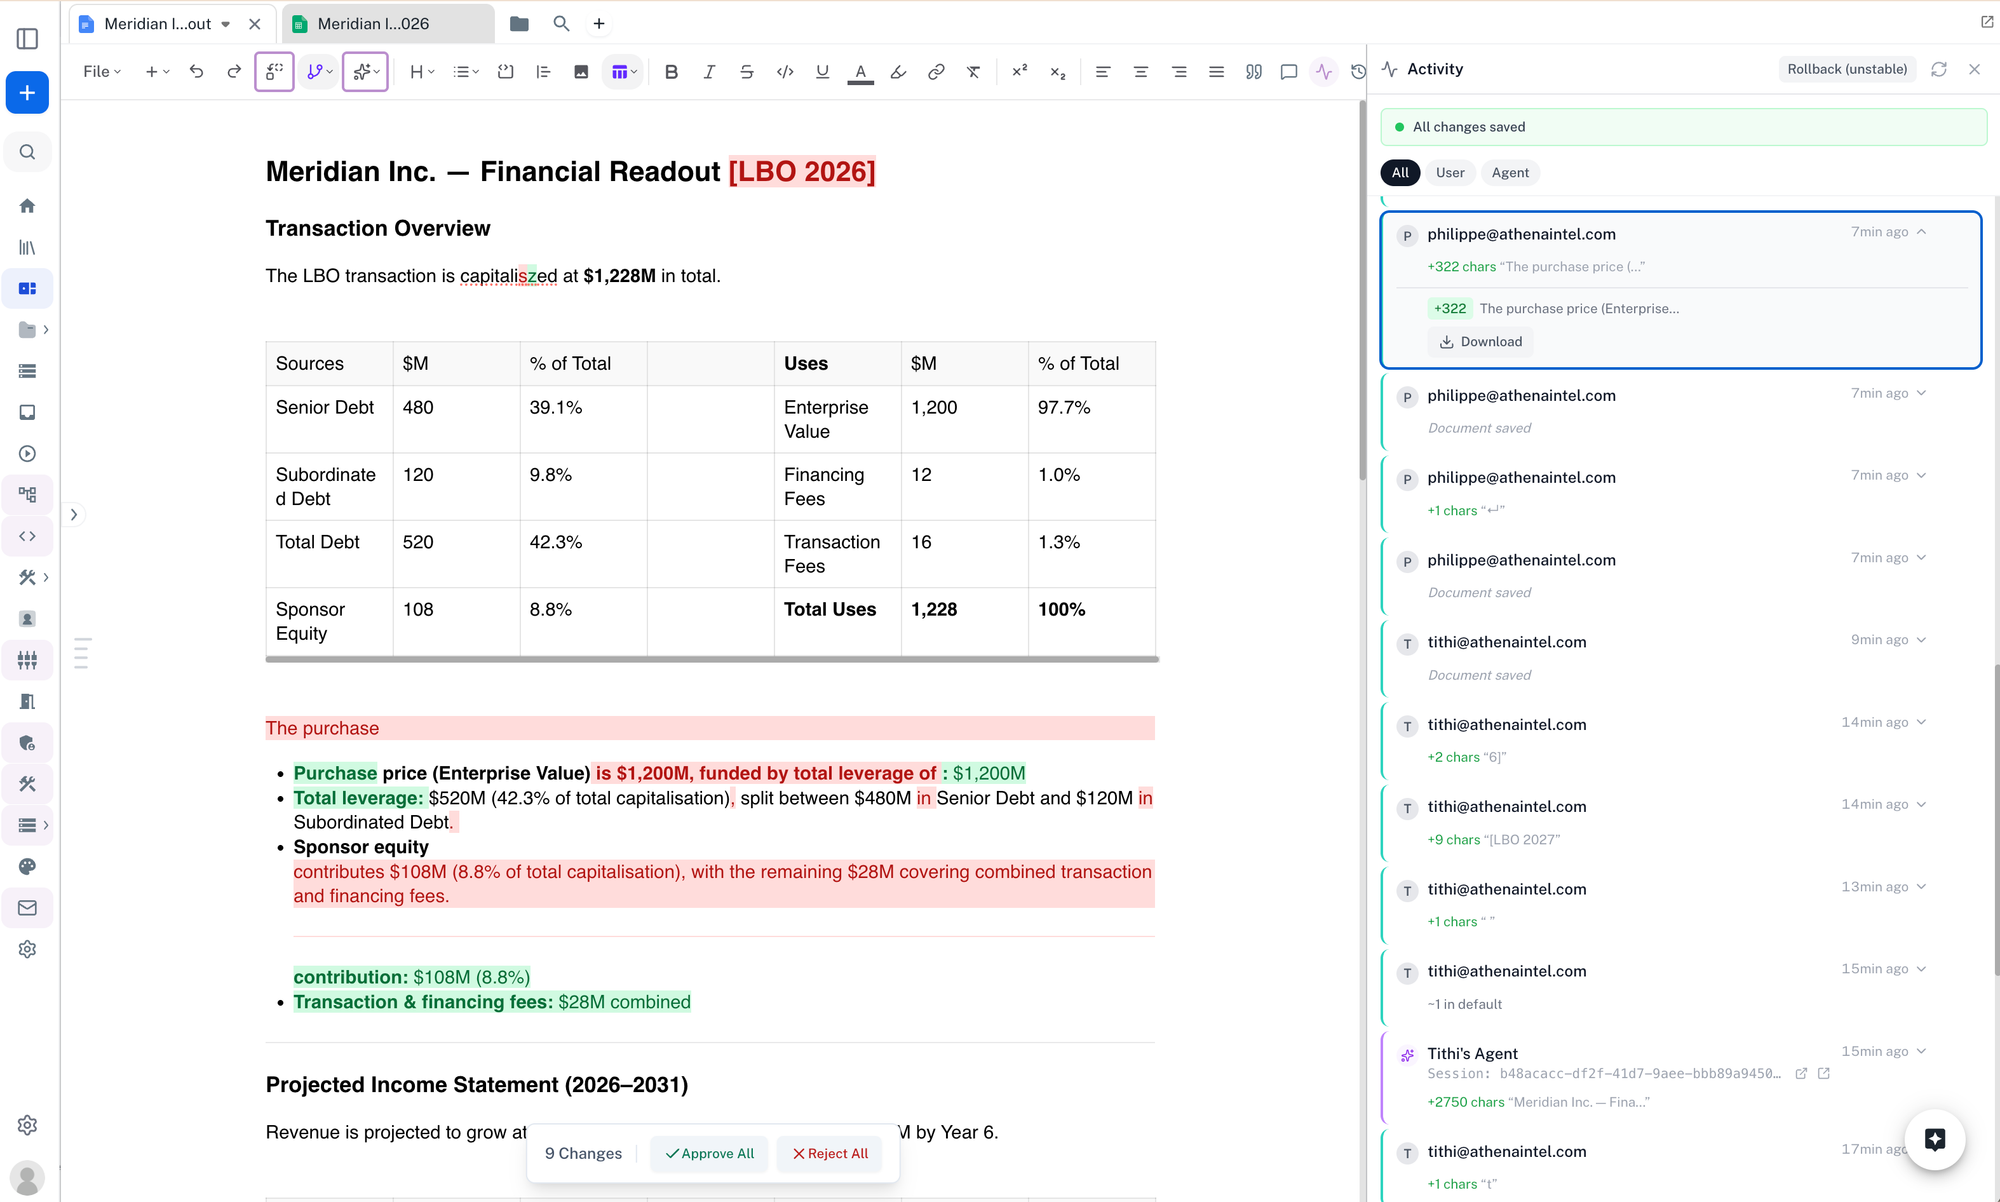Click the italic formatting icon
This screenshot has width=2000, height=1202.
(x=709, y=72)
